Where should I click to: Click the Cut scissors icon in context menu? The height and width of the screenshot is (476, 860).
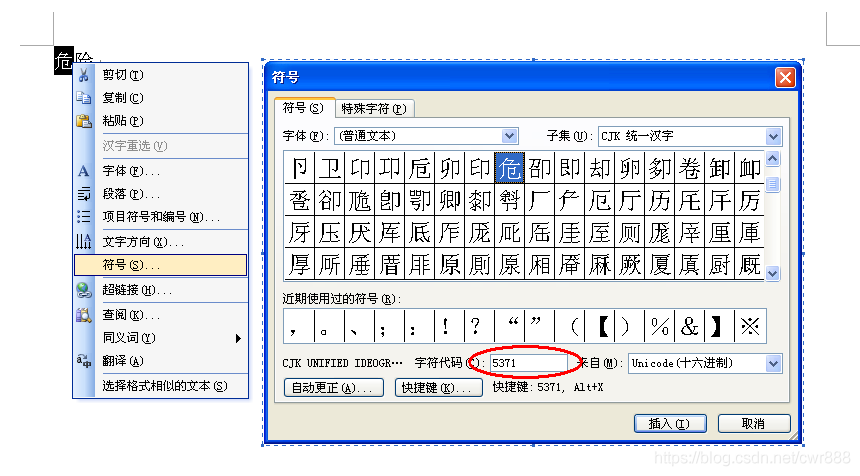pyautogui.click(x=84, y=75)
